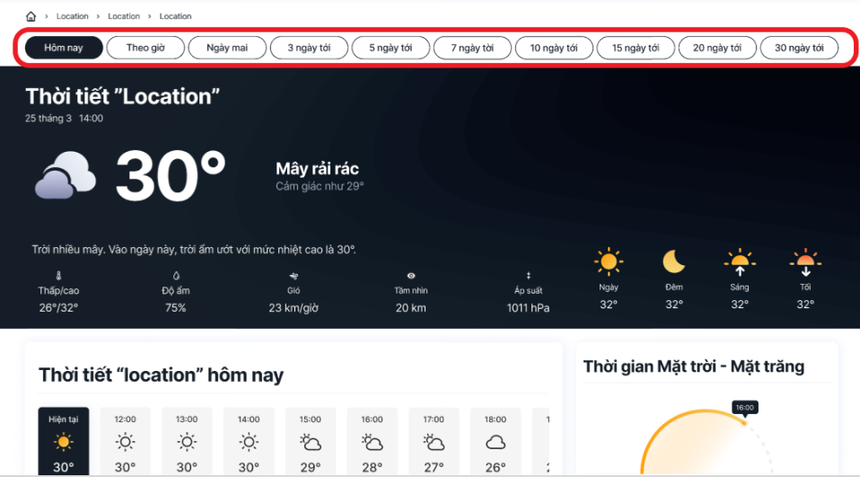Switch to the Ngày mai tab

click(x=227, y=48)
